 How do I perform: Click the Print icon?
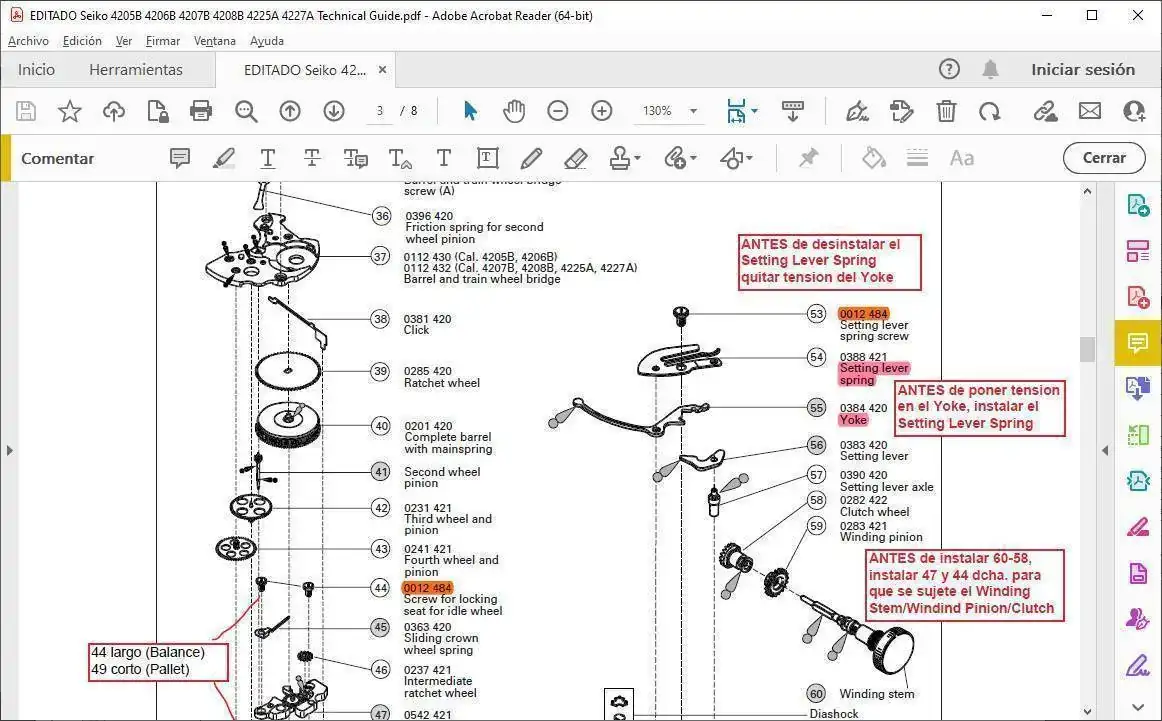[201, 111]
